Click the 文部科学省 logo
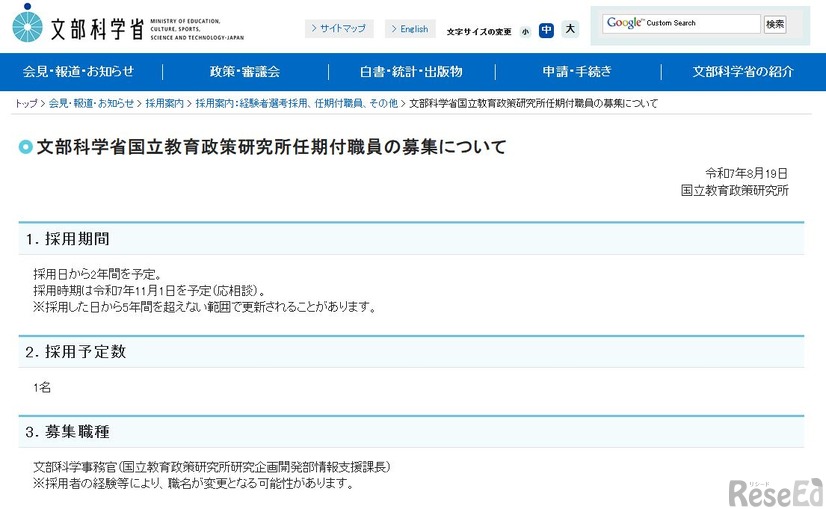 coord(128,24)
